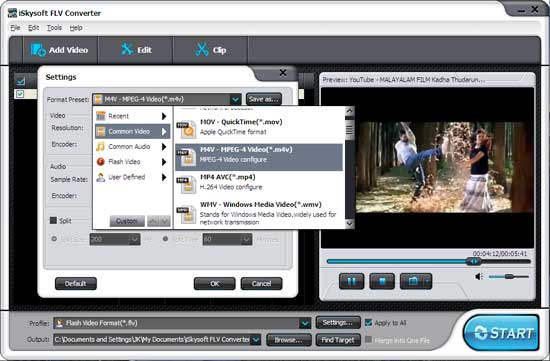This screenshot has height=361, width=550.
Task: Toggle the Apply to All checkbox
Action: point(368,323)
